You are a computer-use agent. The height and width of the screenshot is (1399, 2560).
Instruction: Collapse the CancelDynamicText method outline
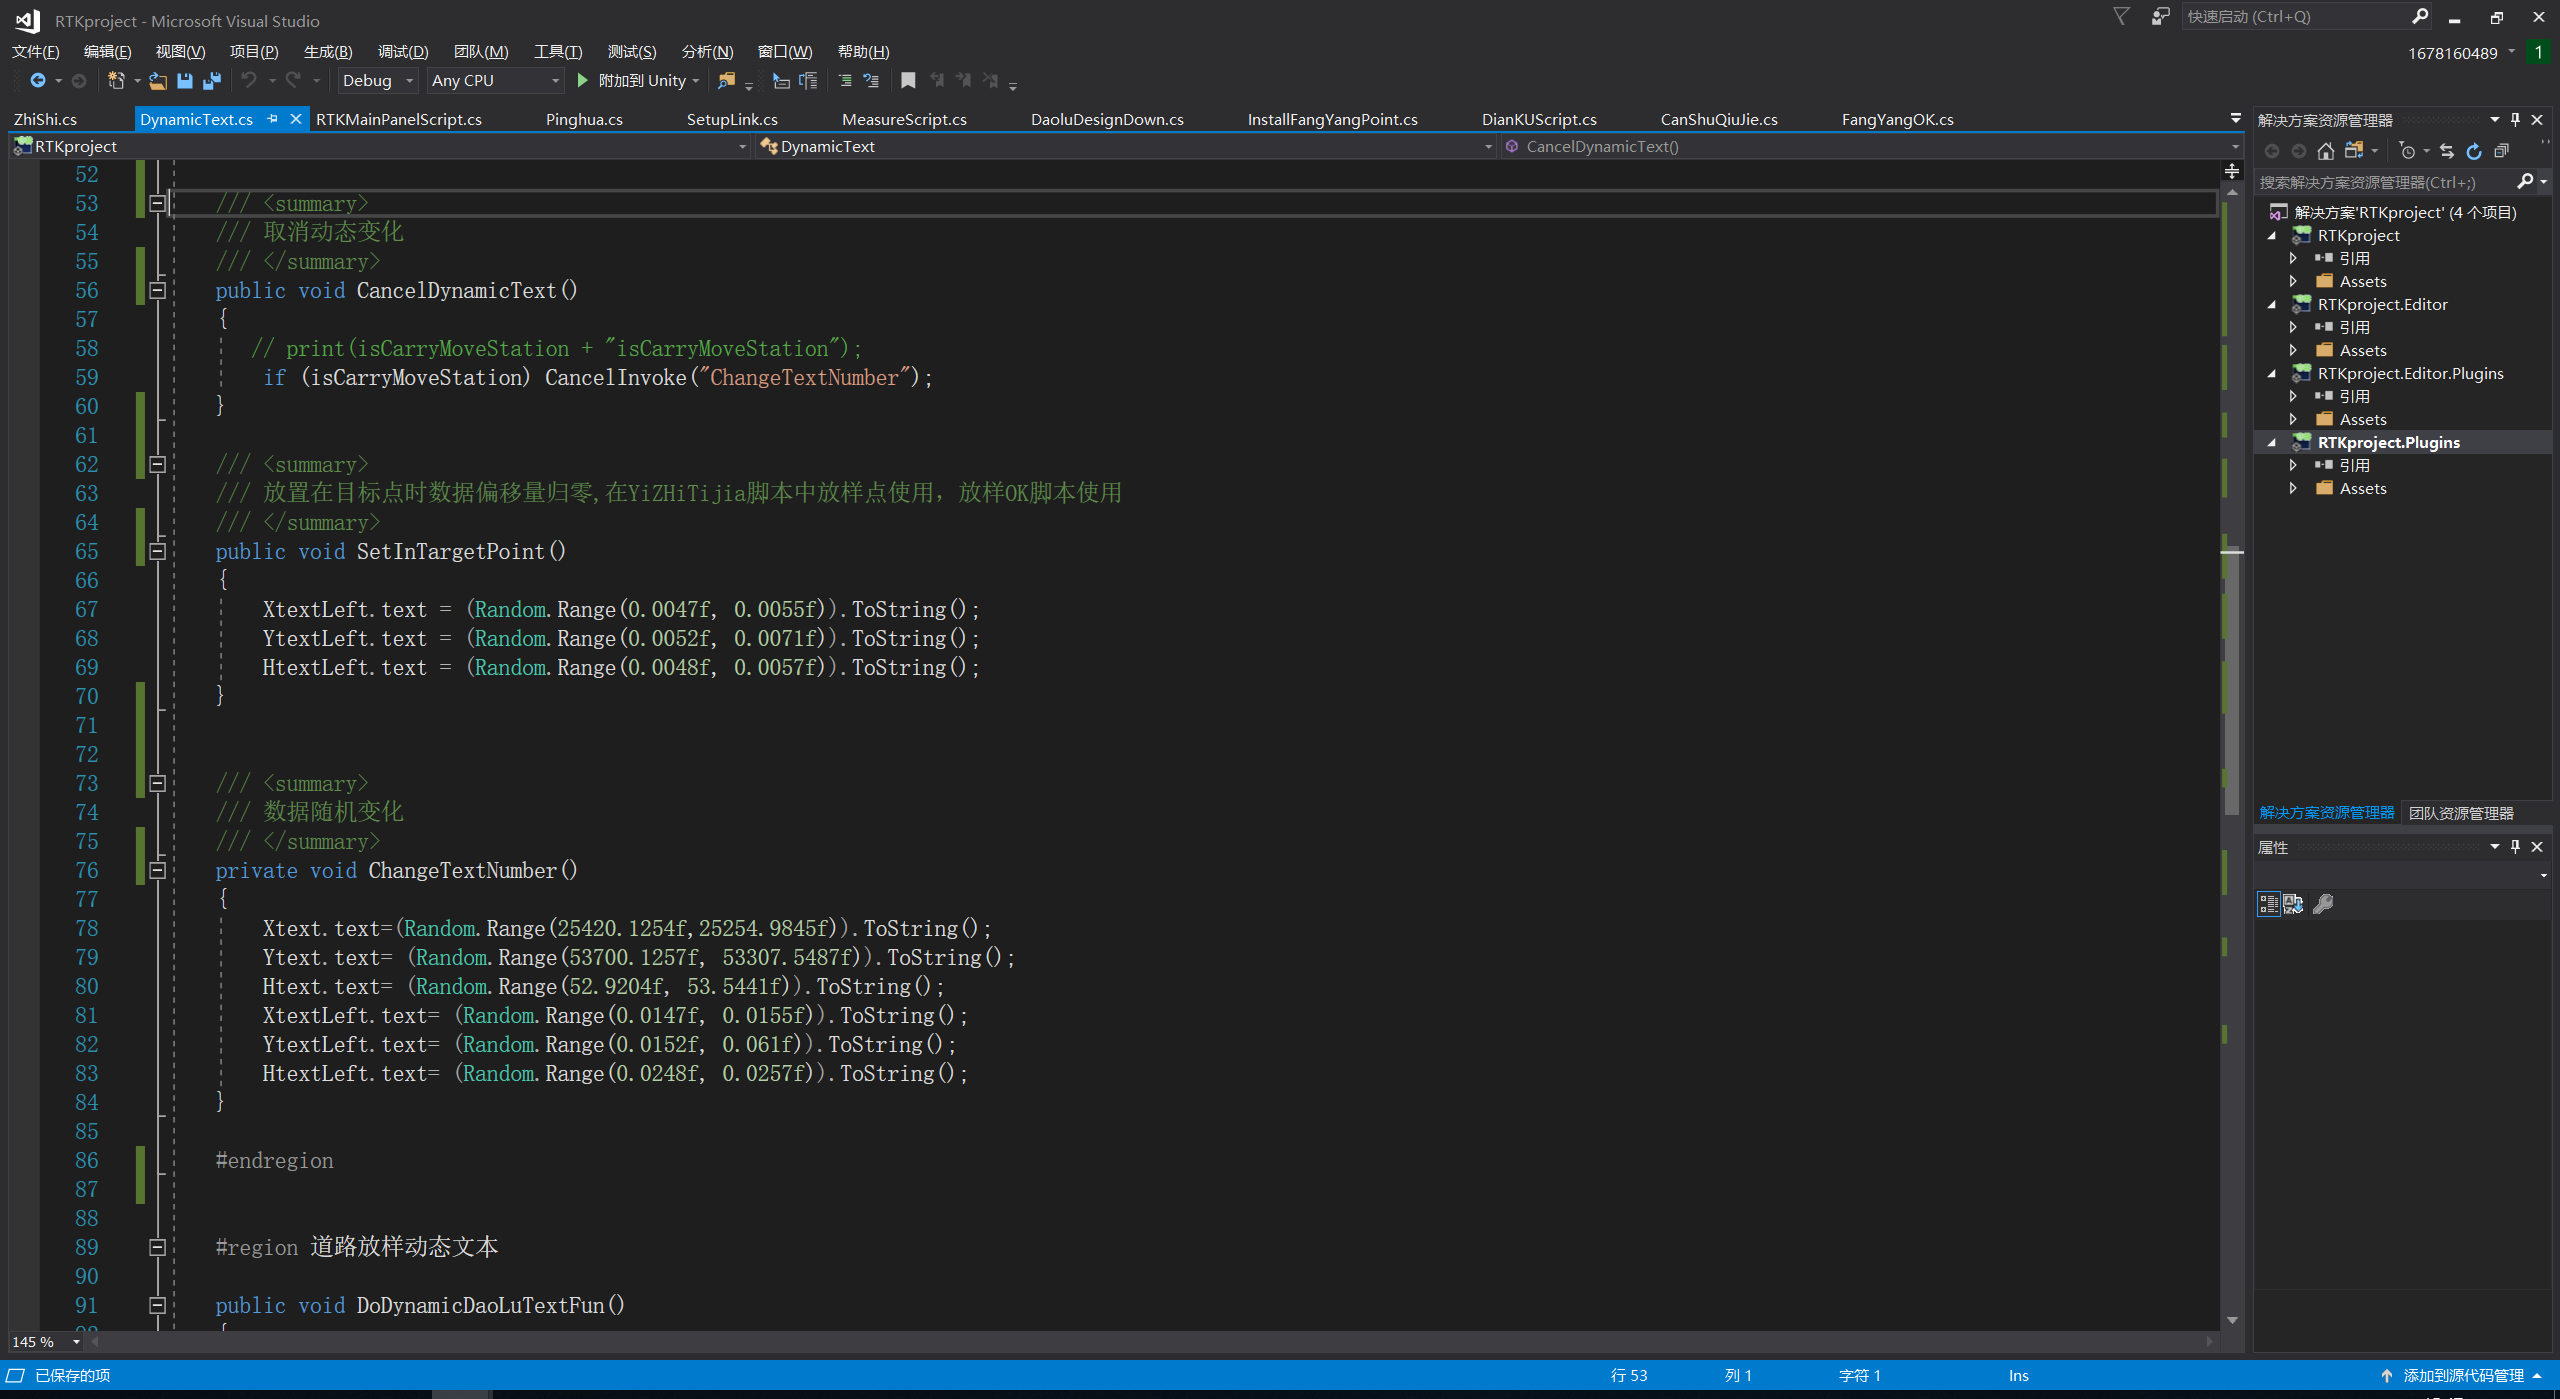coord(157,291)
